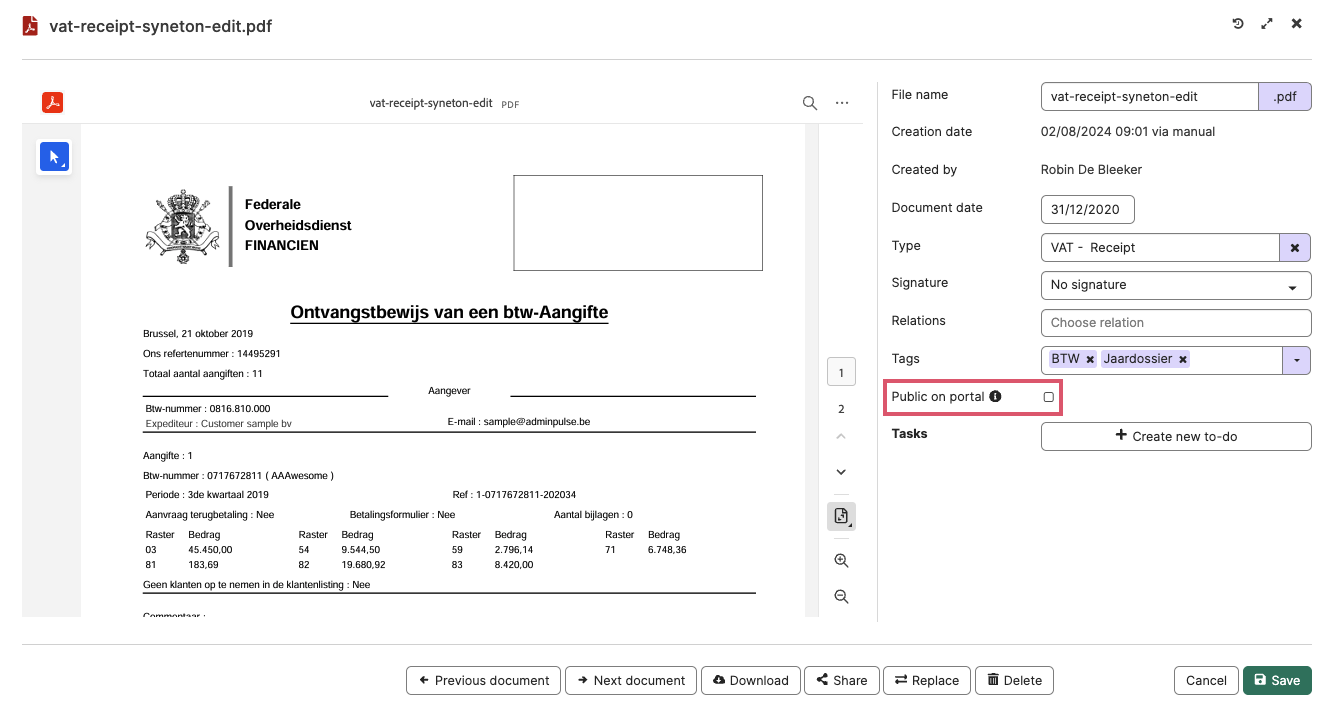Viewport: 1335px width, 710px height.
Task: Click the page fit view icon
Action: [841, 517]
